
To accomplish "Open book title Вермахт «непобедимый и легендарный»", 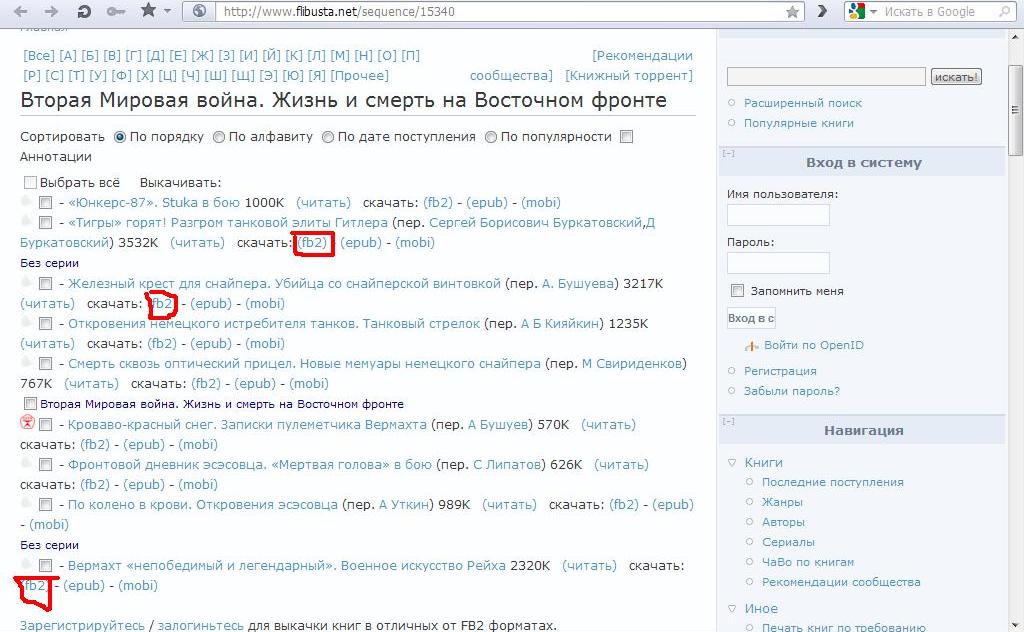I will point(287,565).
